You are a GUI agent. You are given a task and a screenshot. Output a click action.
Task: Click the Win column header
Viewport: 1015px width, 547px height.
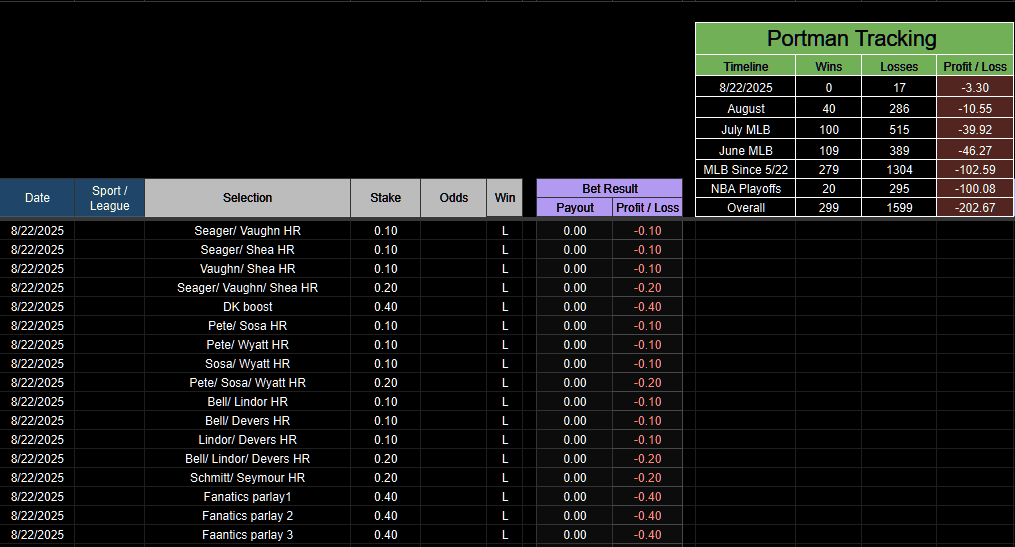pyautogui.click(x=505, y=198)
